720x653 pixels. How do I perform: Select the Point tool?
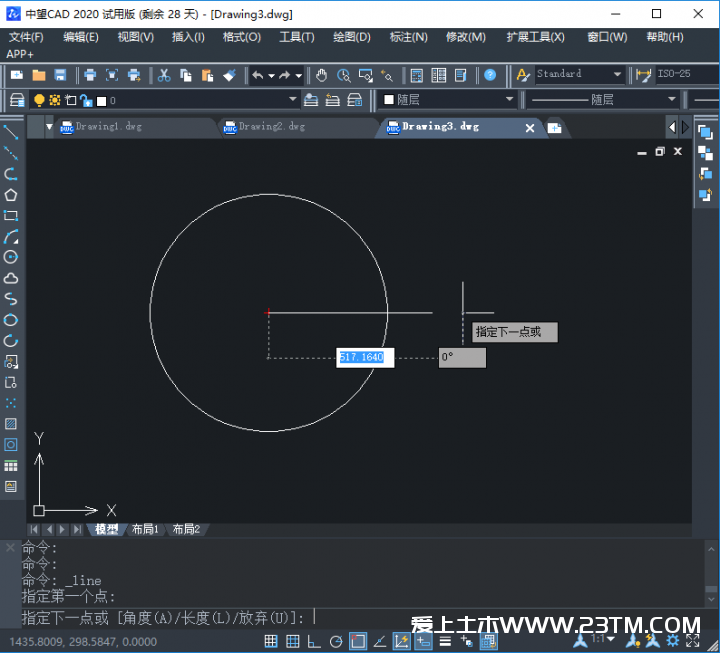coord(11,403)
